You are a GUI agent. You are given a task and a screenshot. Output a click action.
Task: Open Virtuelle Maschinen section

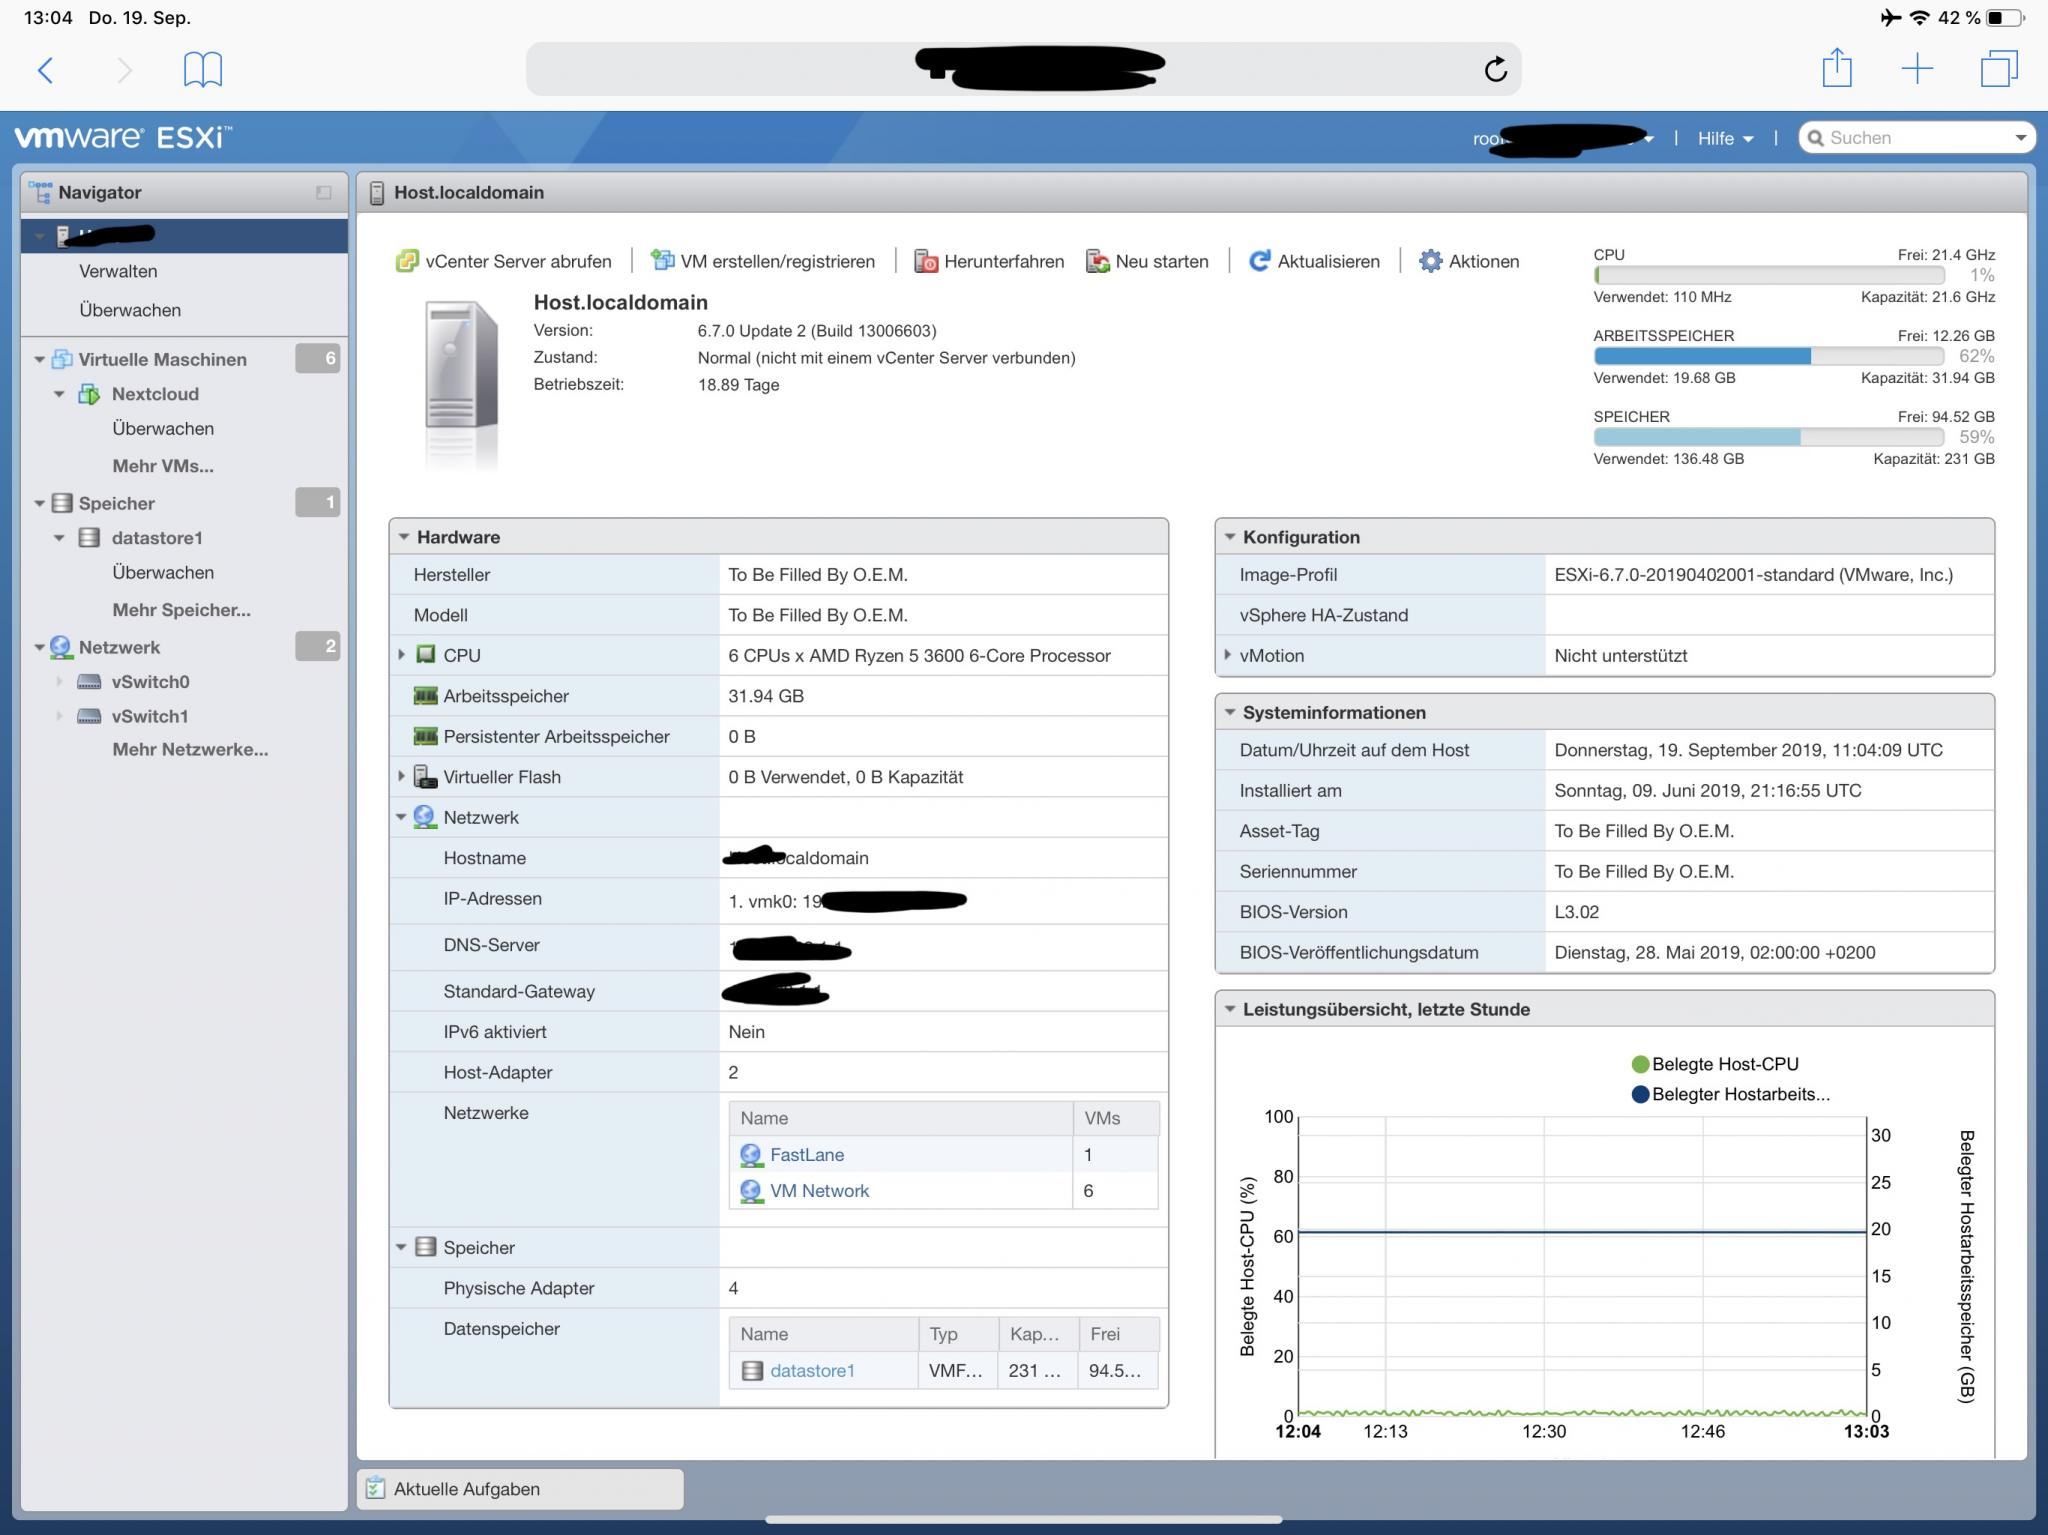click(x=162, y=359)
